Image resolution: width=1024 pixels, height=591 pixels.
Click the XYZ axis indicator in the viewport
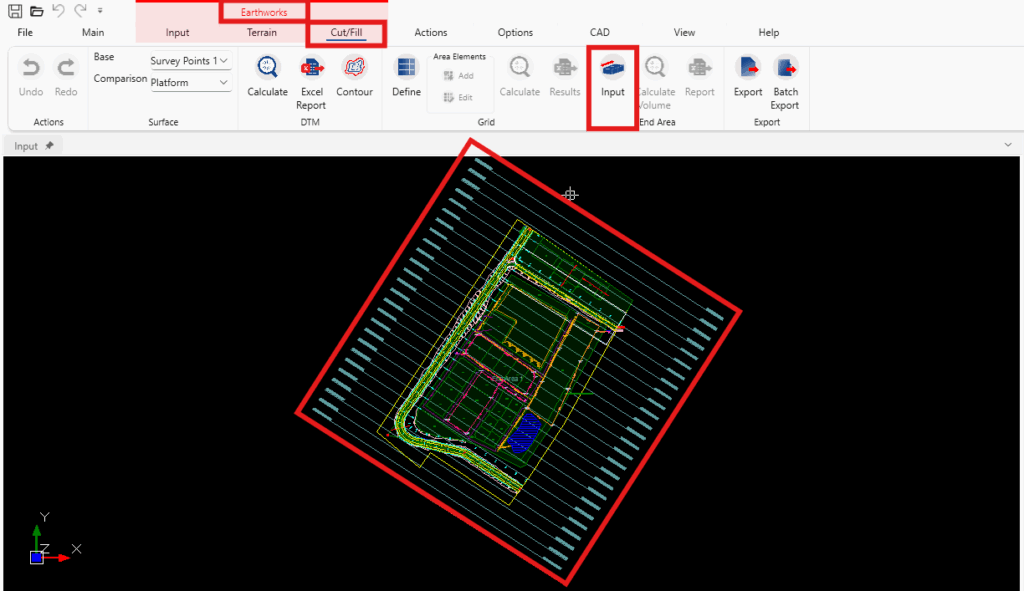pyautogui.click(x=54, y=539)
